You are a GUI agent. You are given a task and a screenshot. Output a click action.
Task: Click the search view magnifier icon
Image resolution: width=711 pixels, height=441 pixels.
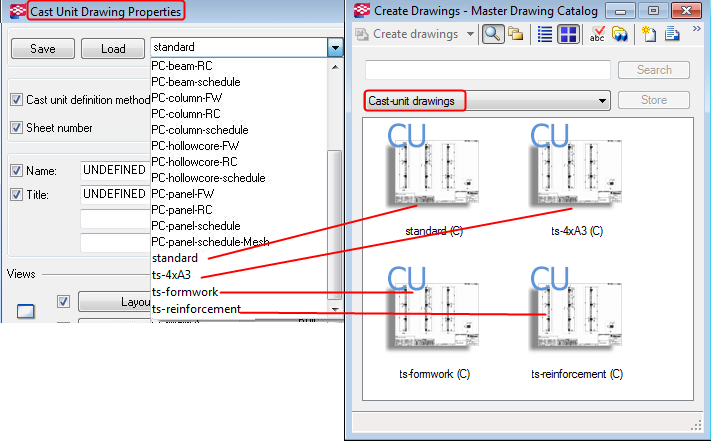493,34
